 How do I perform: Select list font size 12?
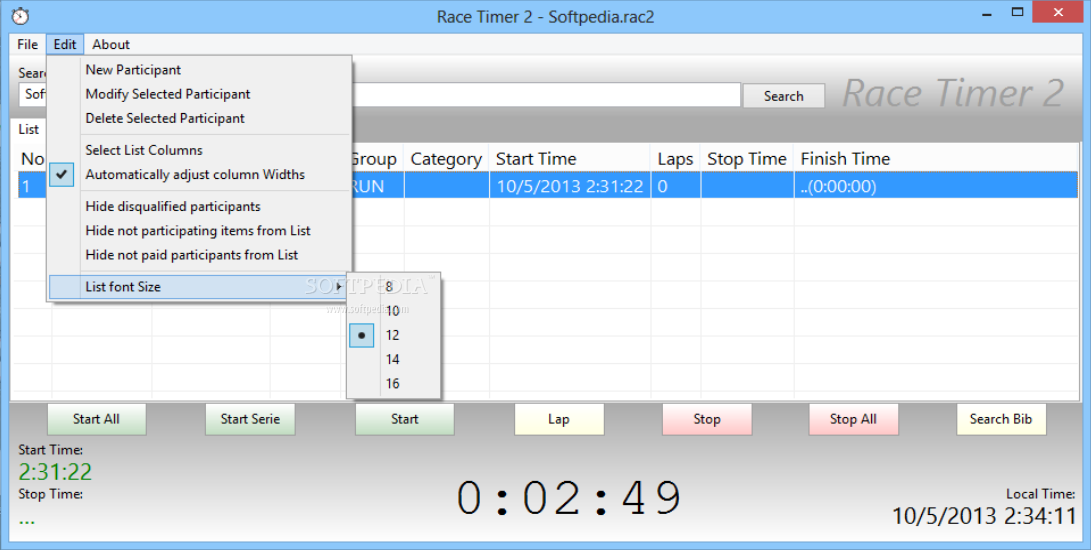tap(394, 336)
